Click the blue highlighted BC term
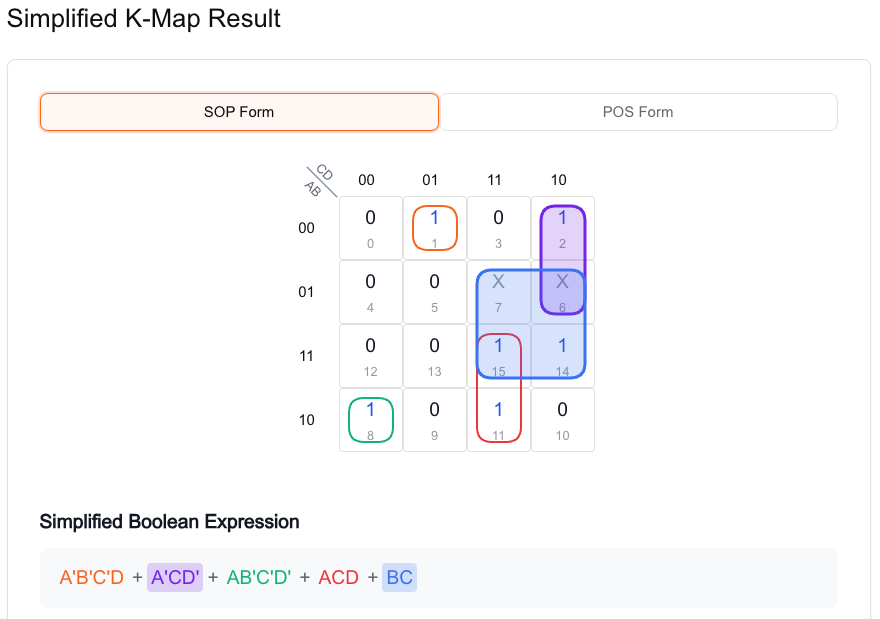Image resolution: width=880 pixels, height=619 pixels. click(x=399, y=577)
